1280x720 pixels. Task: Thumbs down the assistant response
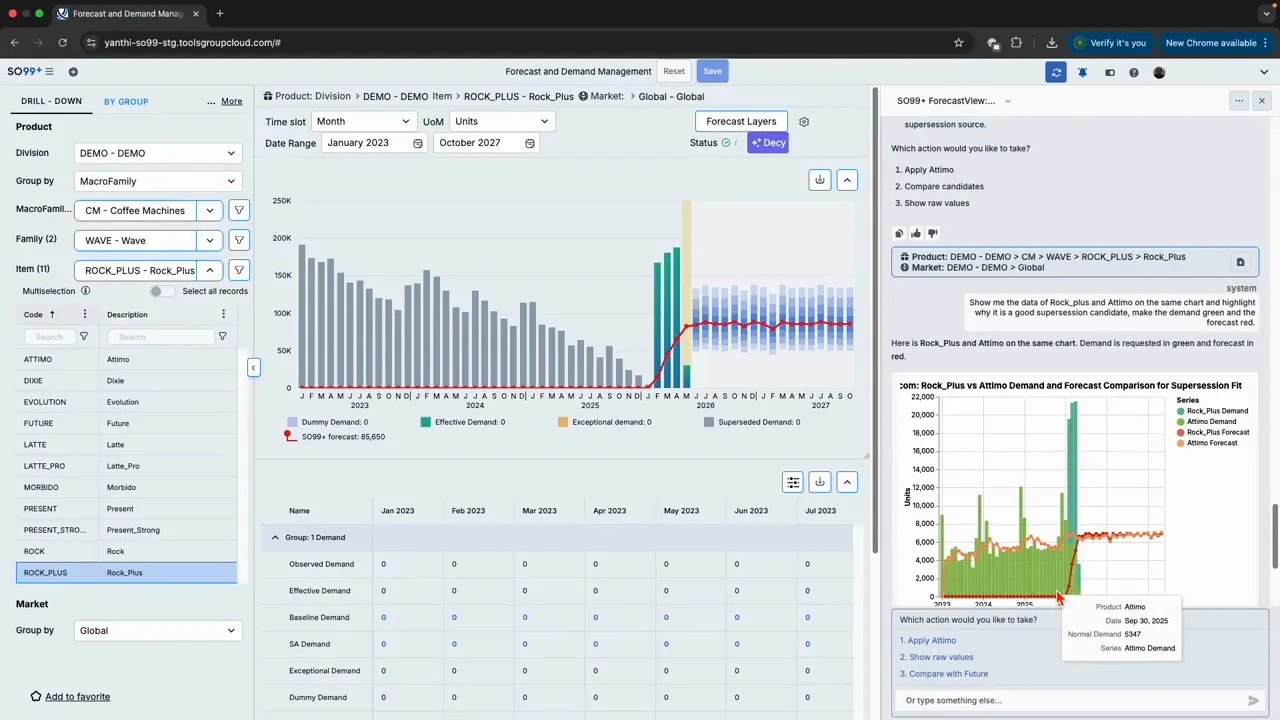tap(933, 233)
